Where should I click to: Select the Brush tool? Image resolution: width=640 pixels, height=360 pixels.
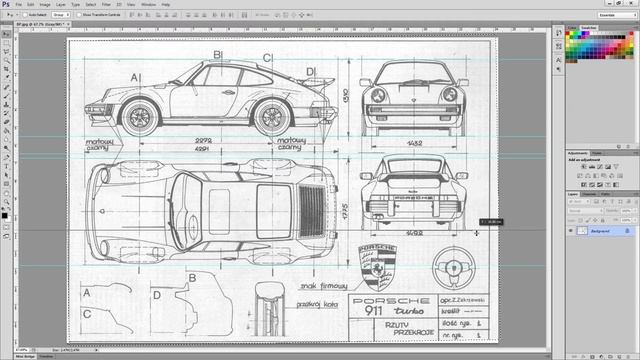[x=6, y=96]
